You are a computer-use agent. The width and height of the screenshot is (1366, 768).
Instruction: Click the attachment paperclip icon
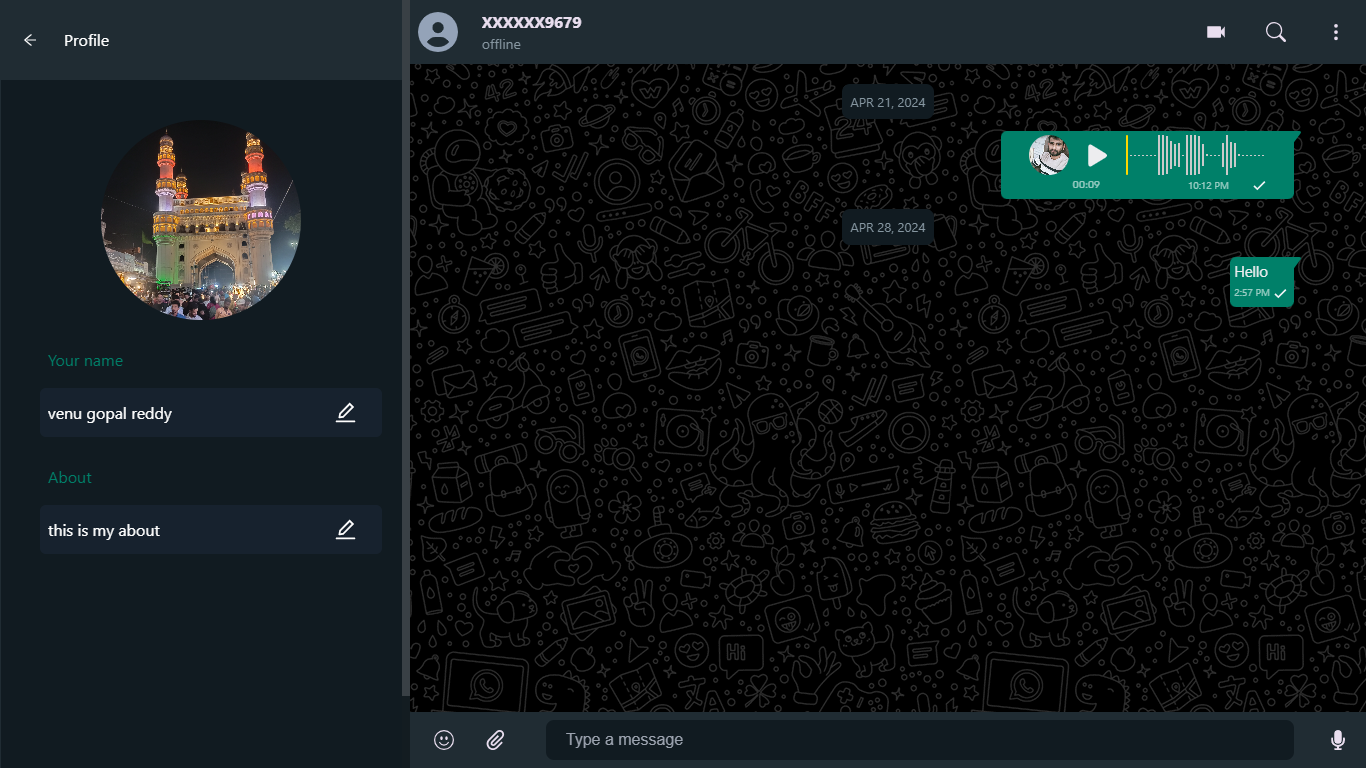tap(495, 739)
